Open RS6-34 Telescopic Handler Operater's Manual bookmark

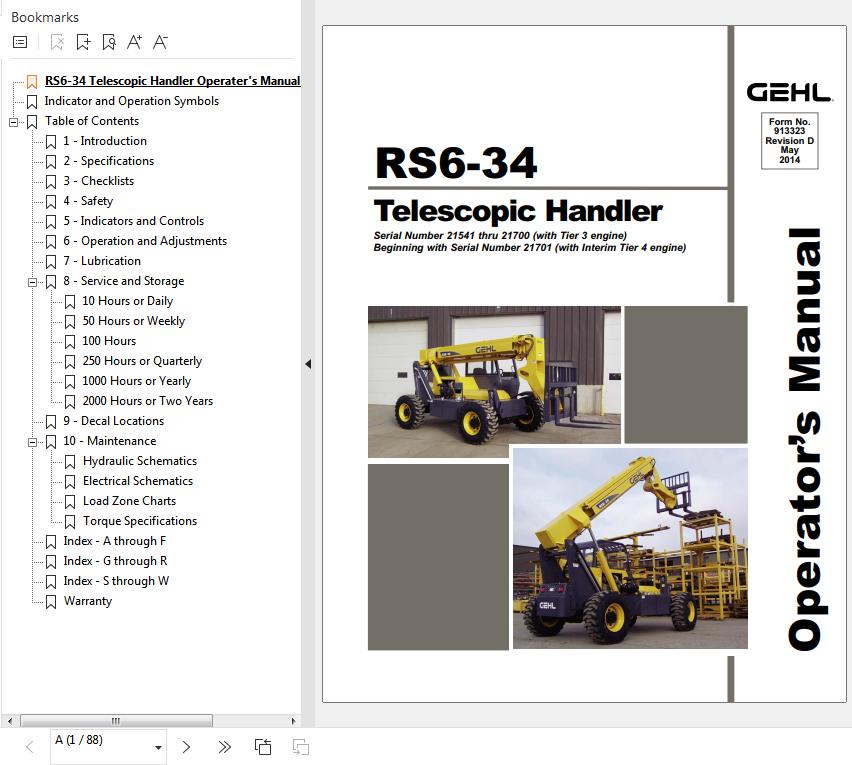pos(172,81)
